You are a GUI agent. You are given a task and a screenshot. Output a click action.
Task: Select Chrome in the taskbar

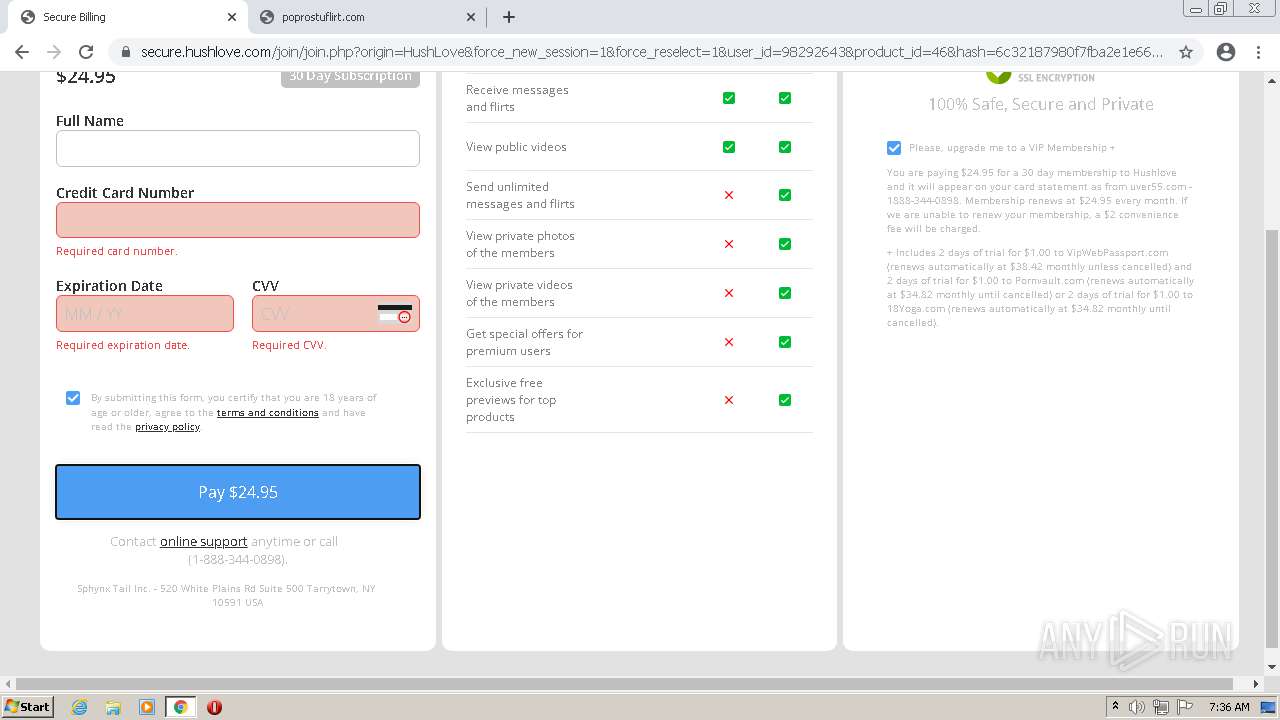tap(180, 707)
